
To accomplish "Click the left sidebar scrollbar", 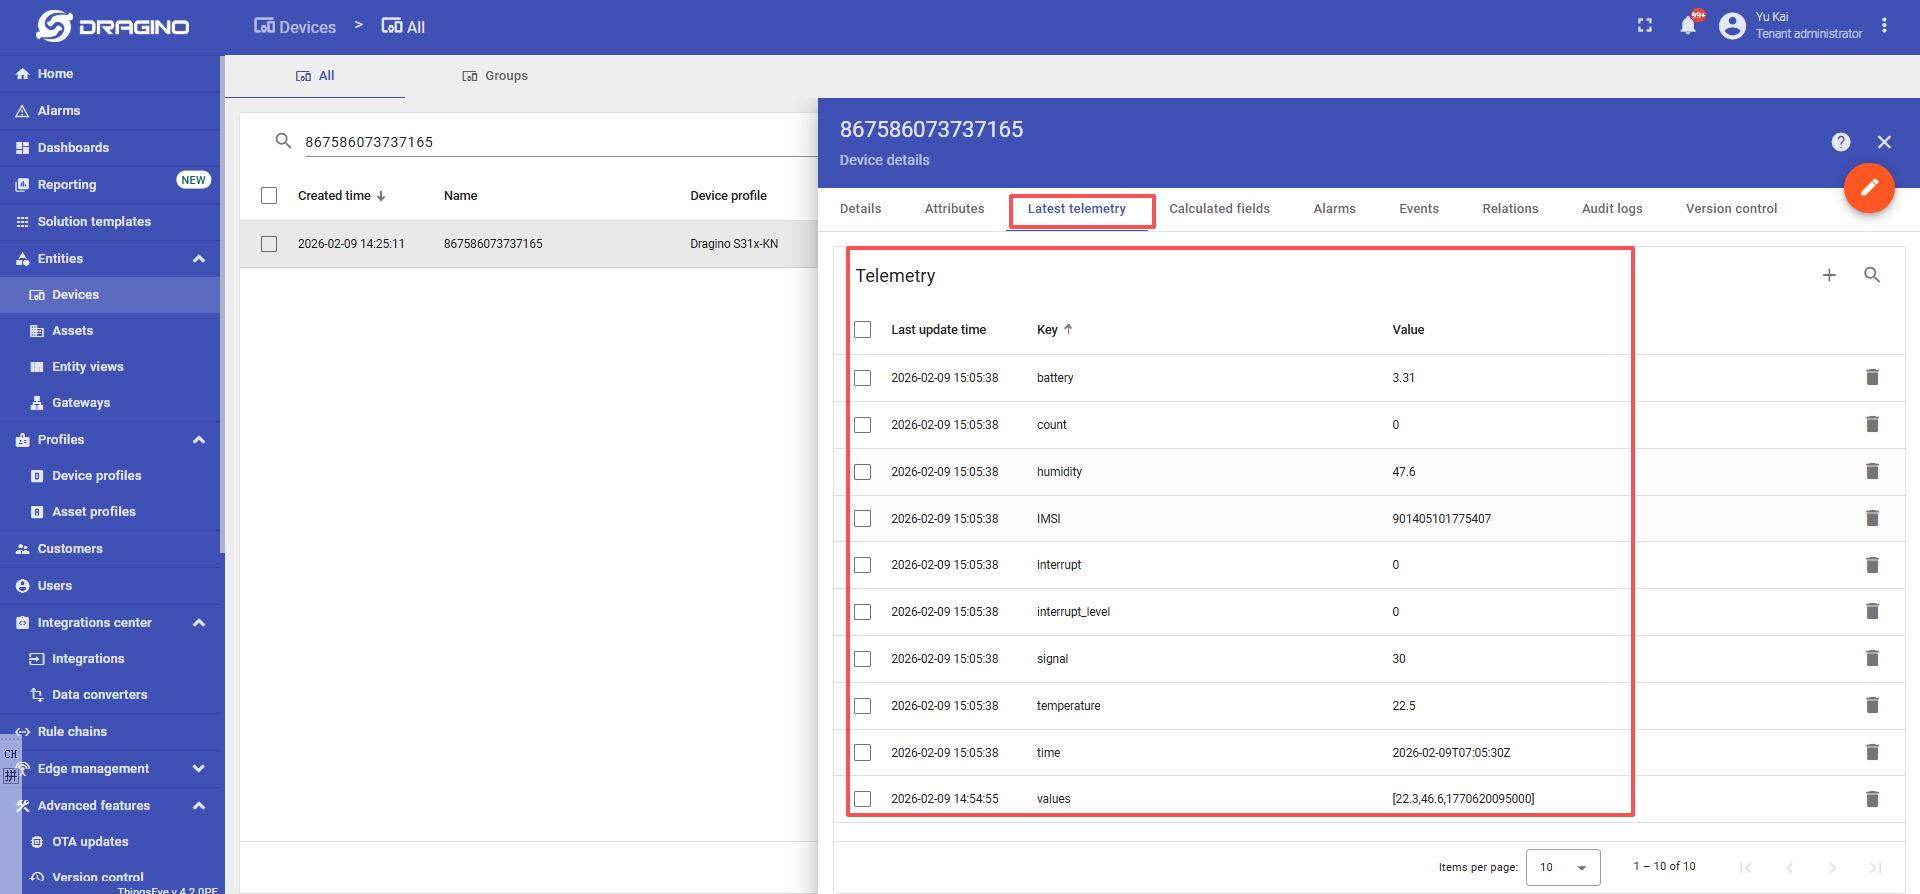I will point(222,305).
